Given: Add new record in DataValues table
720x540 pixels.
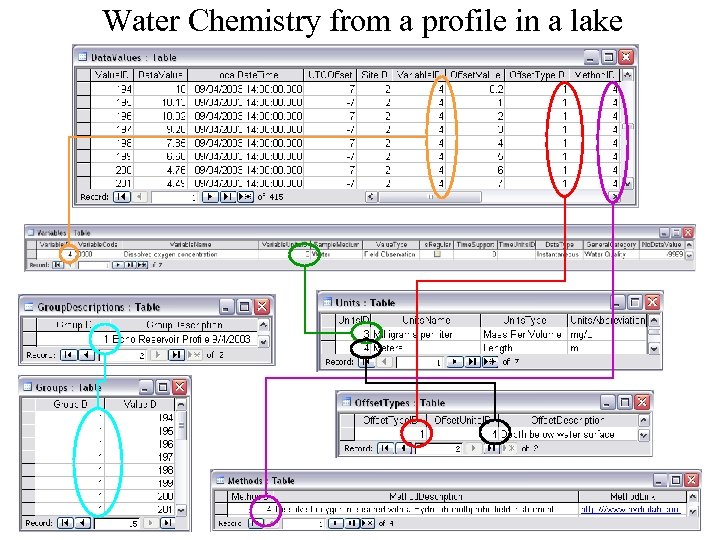Looking at the screenshot, I should tap(245, 197).
